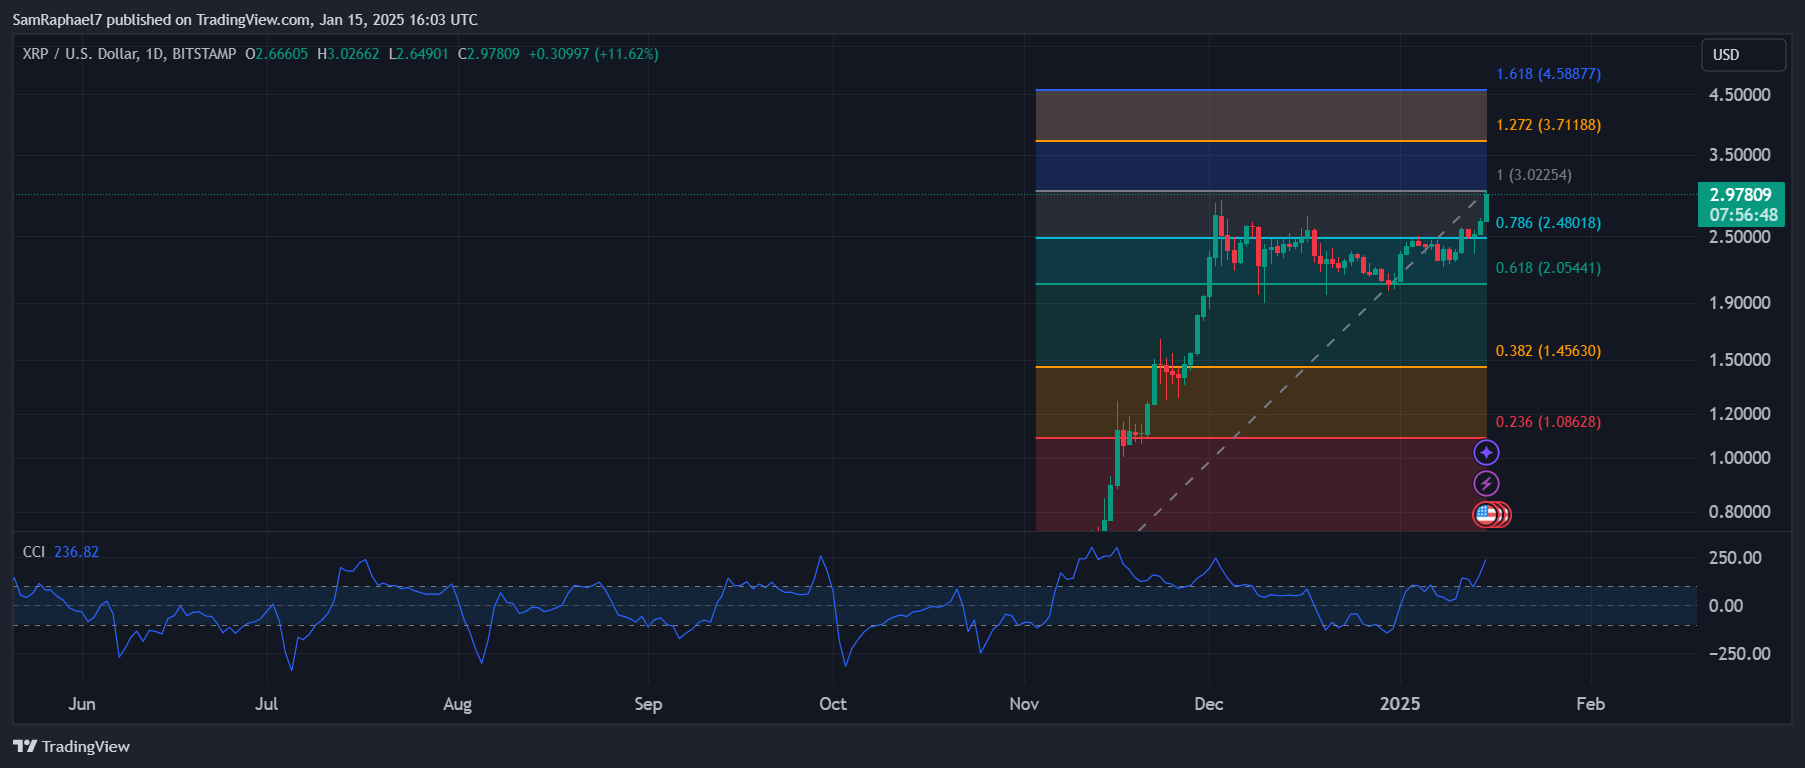
Task: Click the SamRaphael7 published header text
Action: (x=244, y=20)
